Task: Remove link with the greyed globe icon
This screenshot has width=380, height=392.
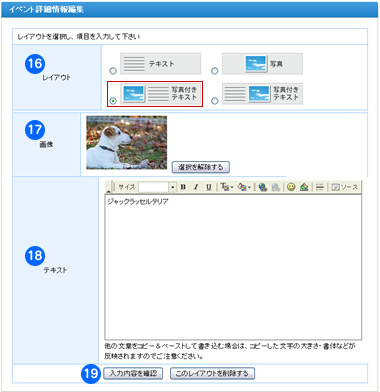Action: 275,187
